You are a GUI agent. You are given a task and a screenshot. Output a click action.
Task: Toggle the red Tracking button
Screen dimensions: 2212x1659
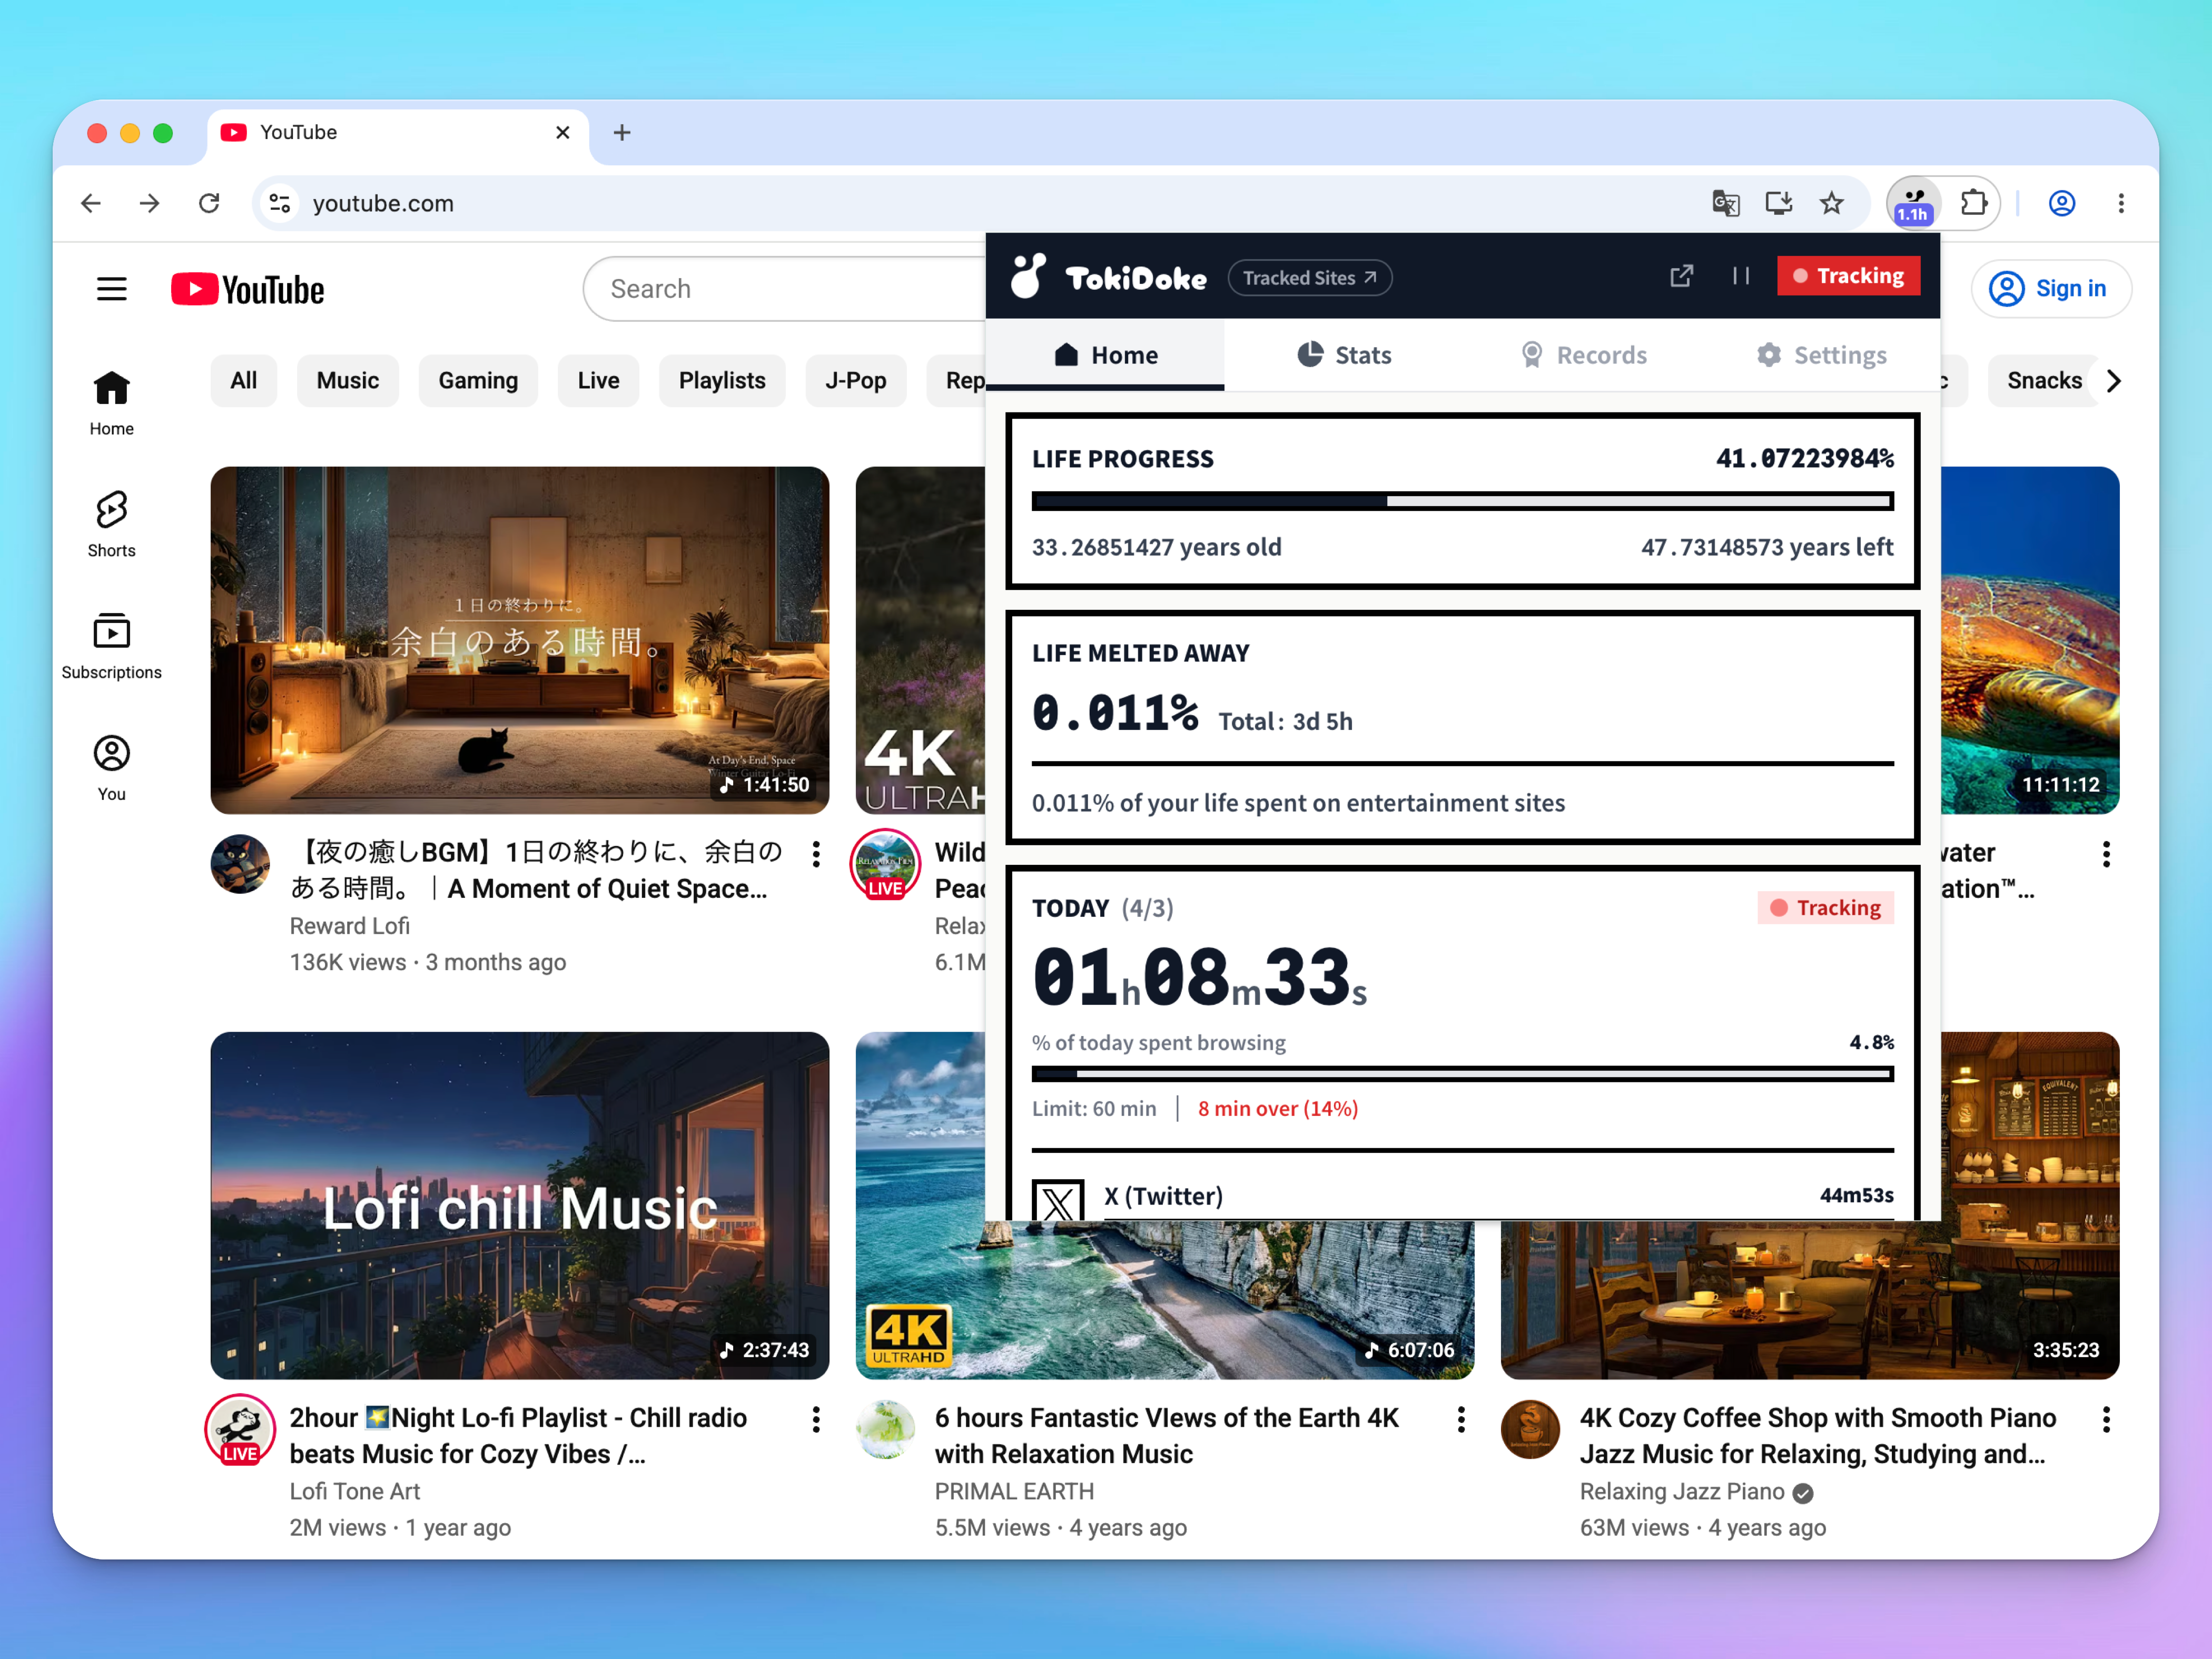tap(1848, 276)
